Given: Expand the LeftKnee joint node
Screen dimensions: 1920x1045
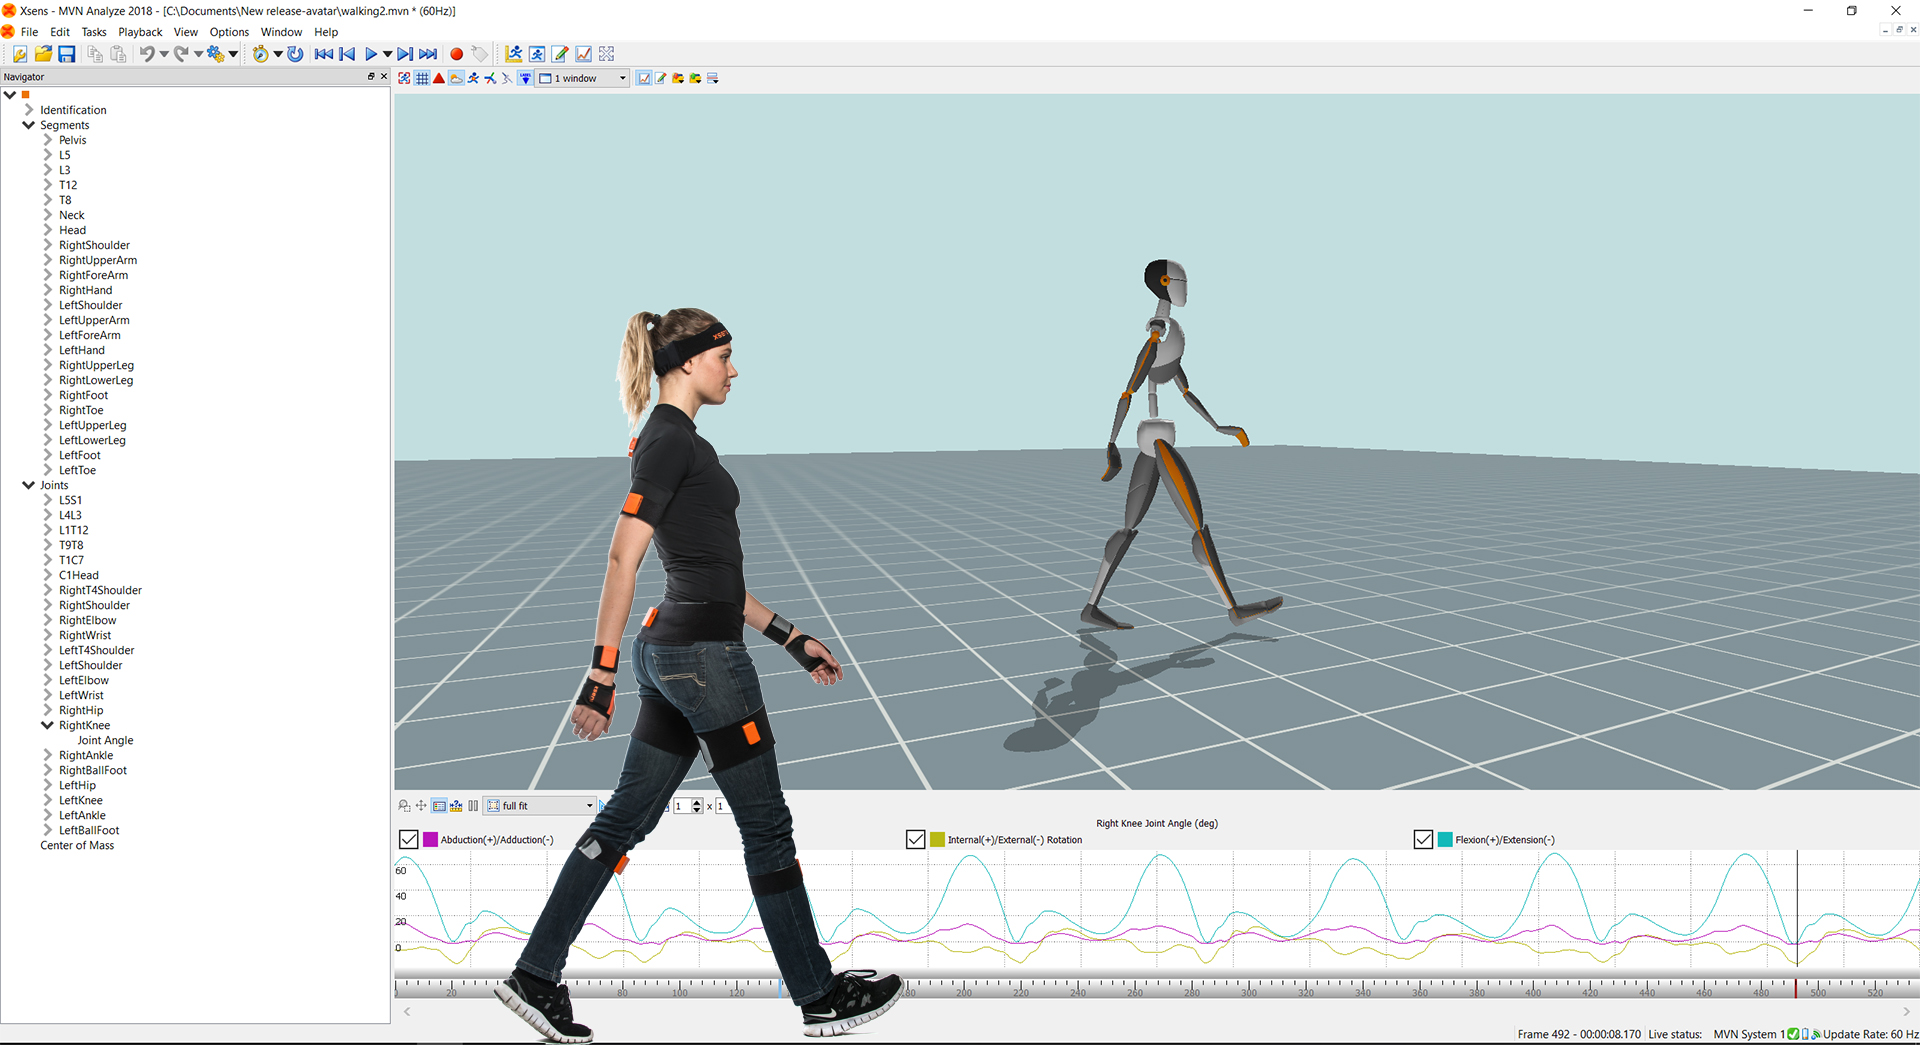Looking at the screenshot, I should pyautogui.click(x=47, y=800).
